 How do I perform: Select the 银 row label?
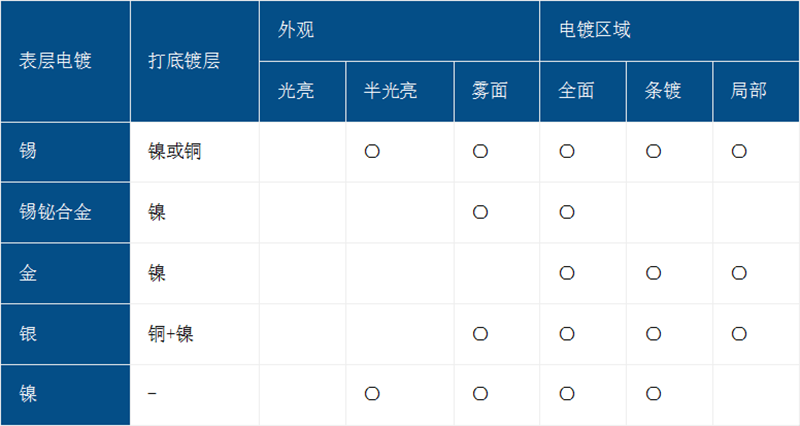28,334
